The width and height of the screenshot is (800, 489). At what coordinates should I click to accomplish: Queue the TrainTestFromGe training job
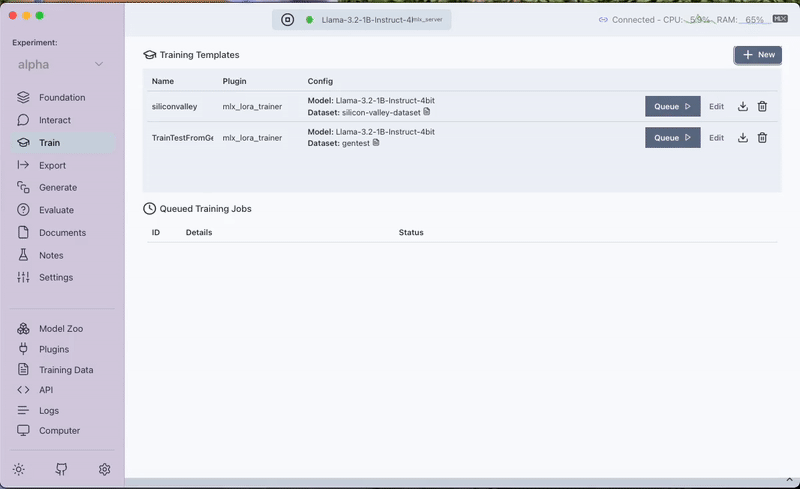(672, 138)
